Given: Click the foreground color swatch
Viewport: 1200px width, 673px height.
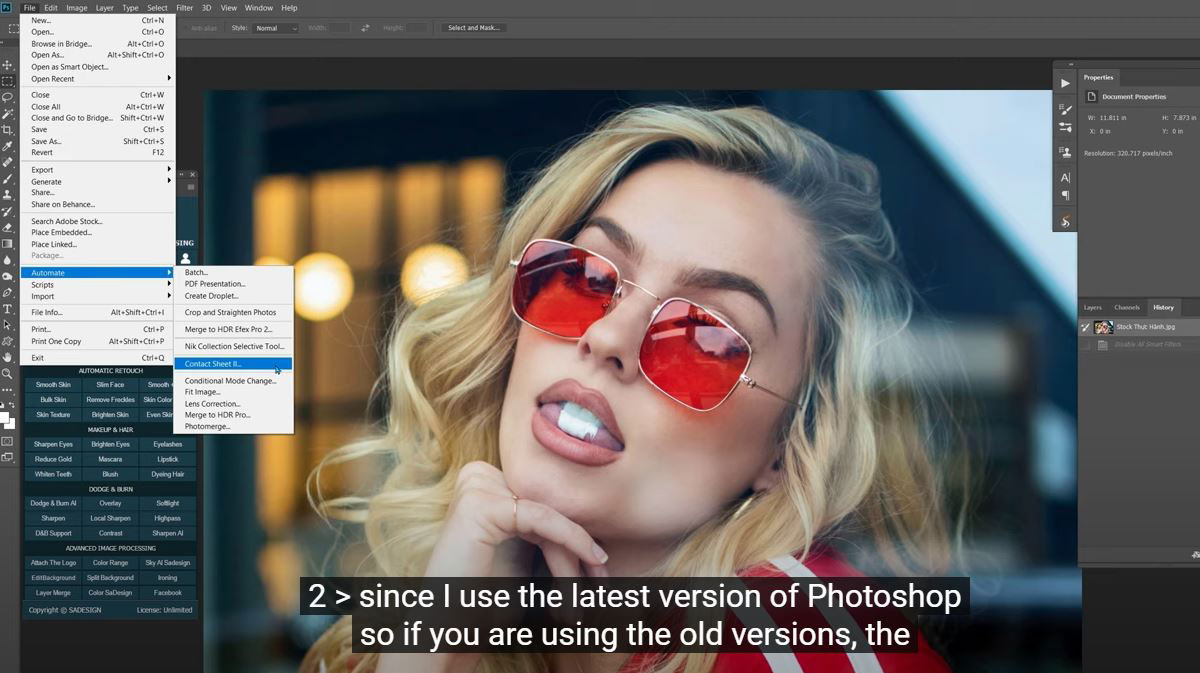Looking at the screenshot, I should 5,416.
